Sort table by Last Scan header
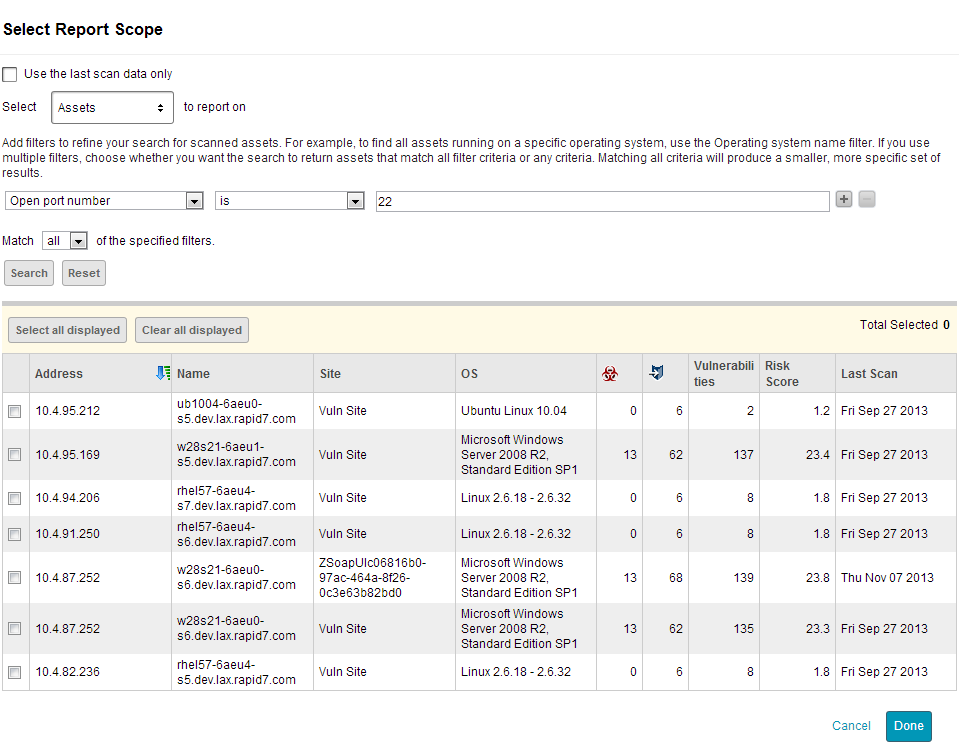 pos(869,373)
